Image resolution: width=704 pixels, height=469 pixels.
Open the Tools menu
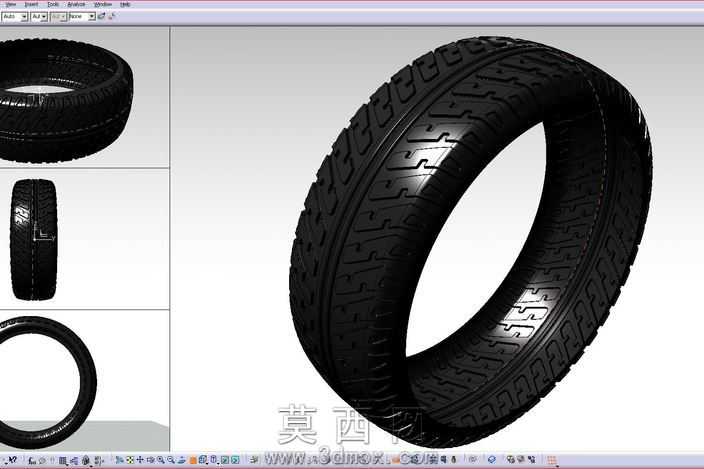point(53,4)
